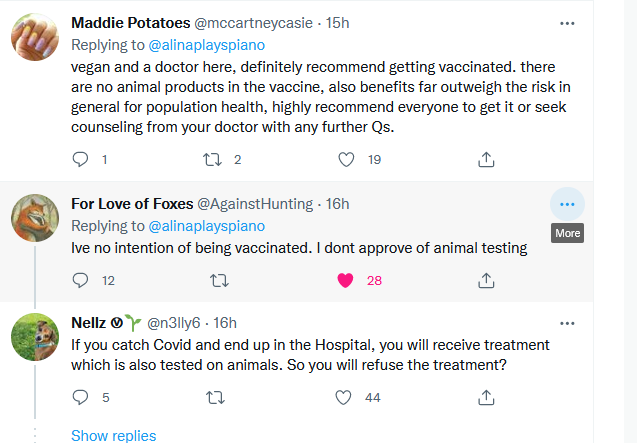Retweet Nellz's Covid treatment tweet
637x443 pixels.
pyautogui.click(x=213, y=397)
